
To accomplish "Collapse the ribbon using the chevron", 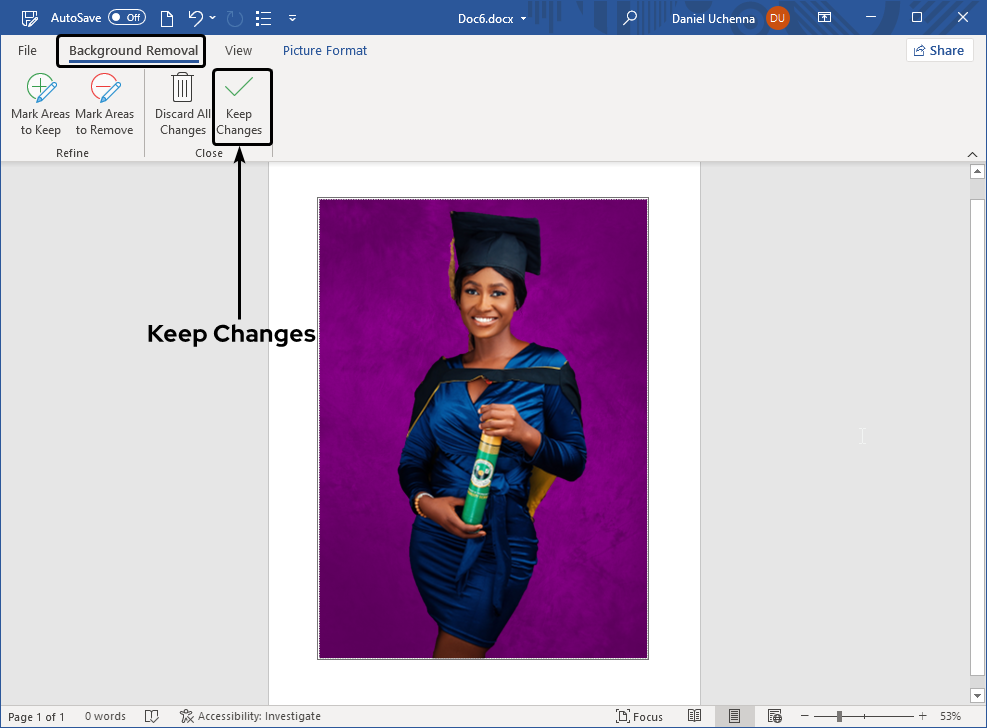I will pos(972,153).
